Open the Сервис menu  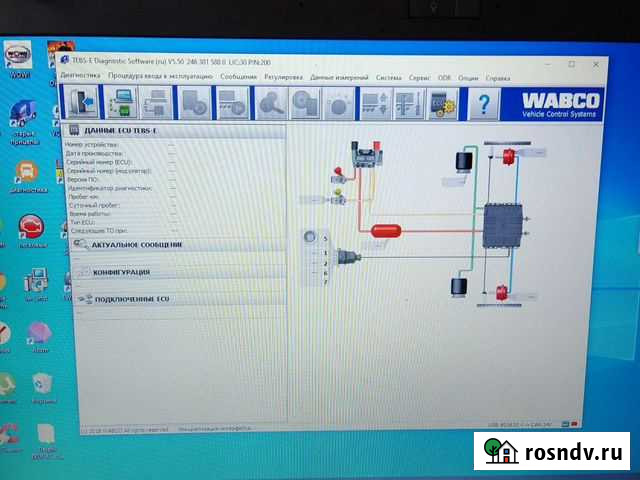(420, 78)
